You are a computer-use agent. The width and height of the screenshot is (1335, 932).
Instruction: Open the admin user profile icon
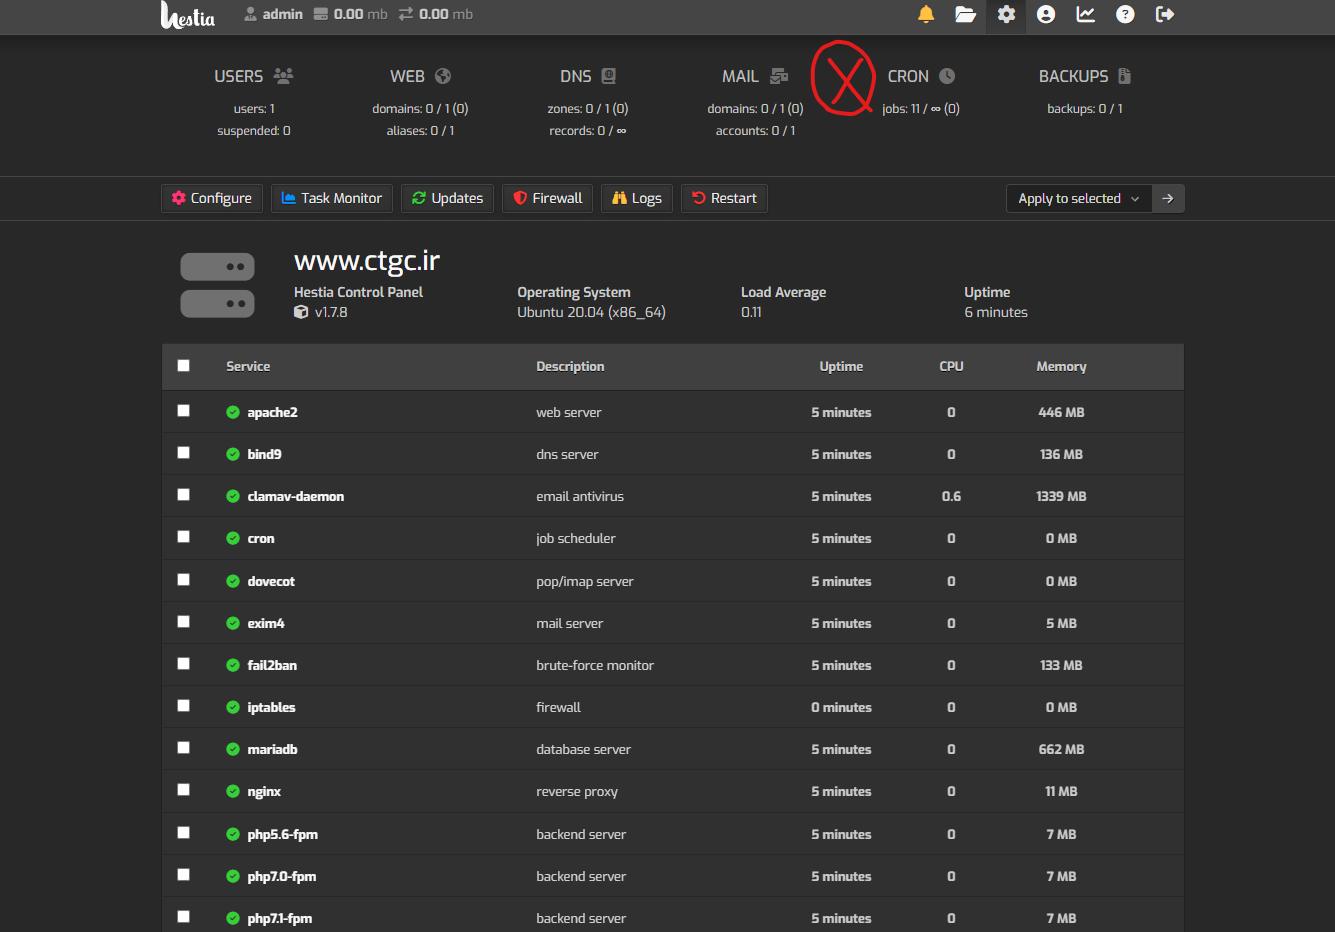point(1046,14)
